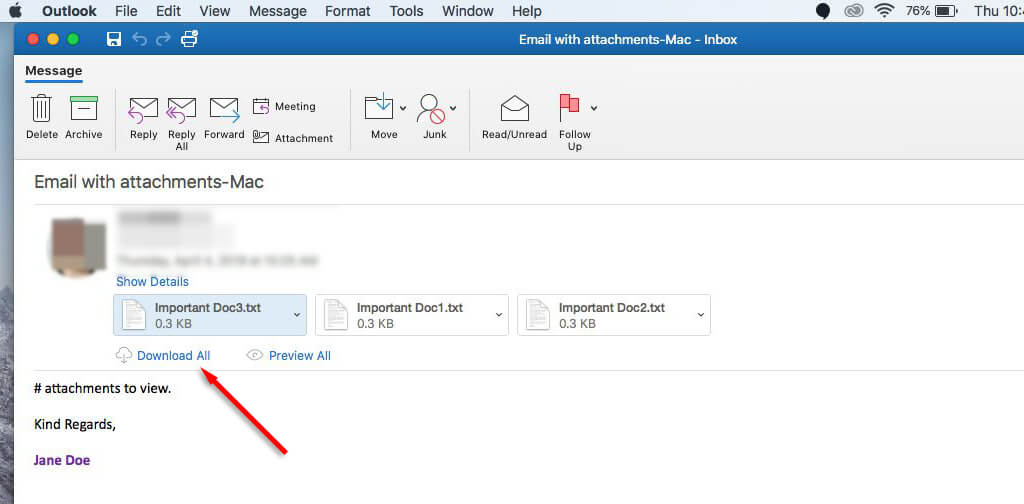Click the Delete trash icon
Screen dimensions: 1024x504
[x=41, y=108]
